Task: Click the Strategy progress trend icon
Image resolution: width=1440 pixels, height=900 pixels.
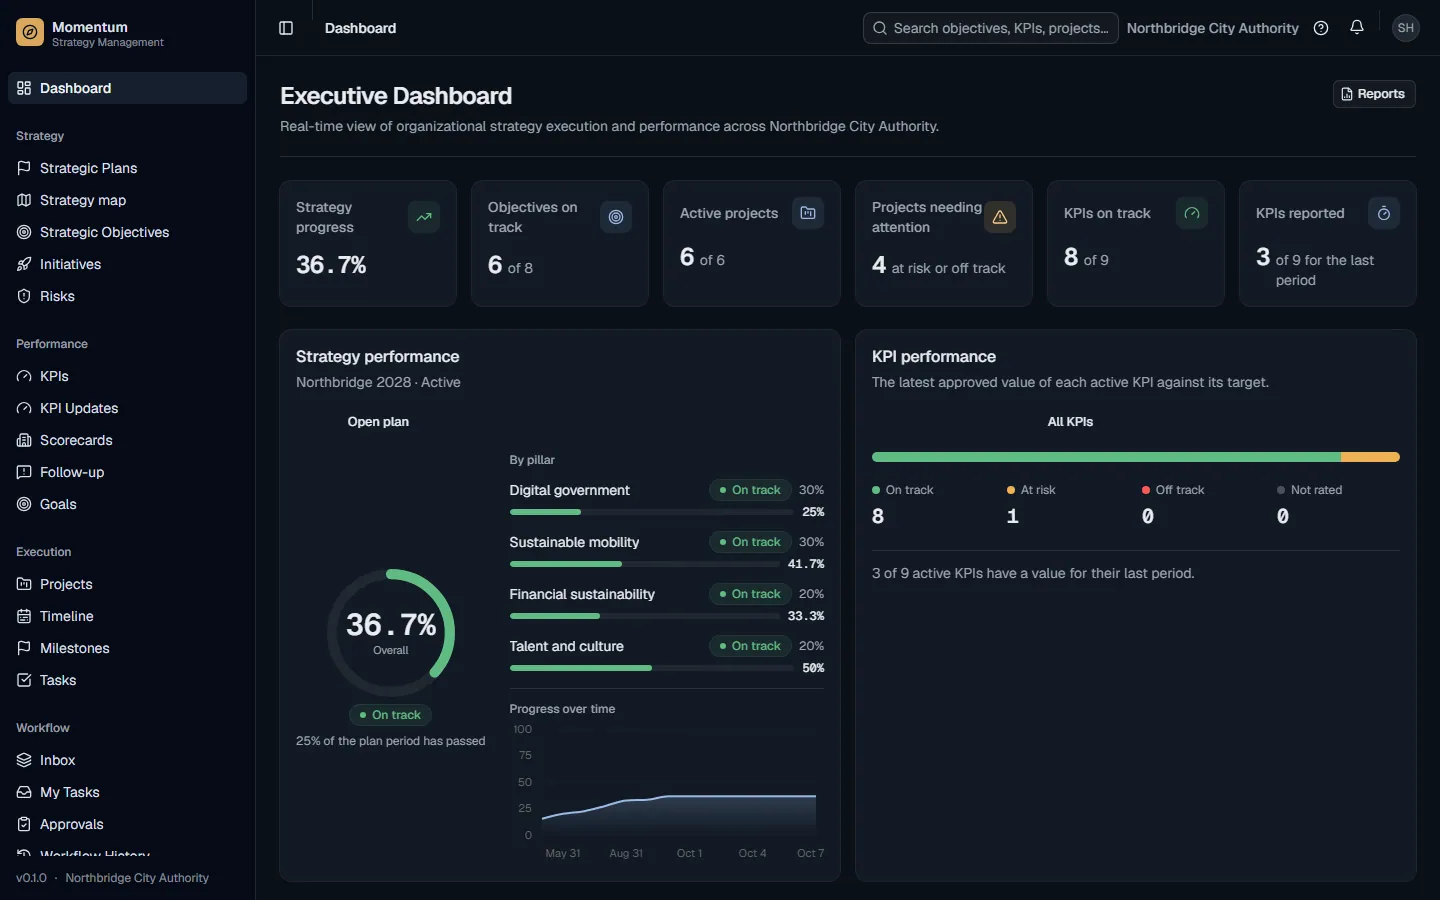Action: click(424, 217)
